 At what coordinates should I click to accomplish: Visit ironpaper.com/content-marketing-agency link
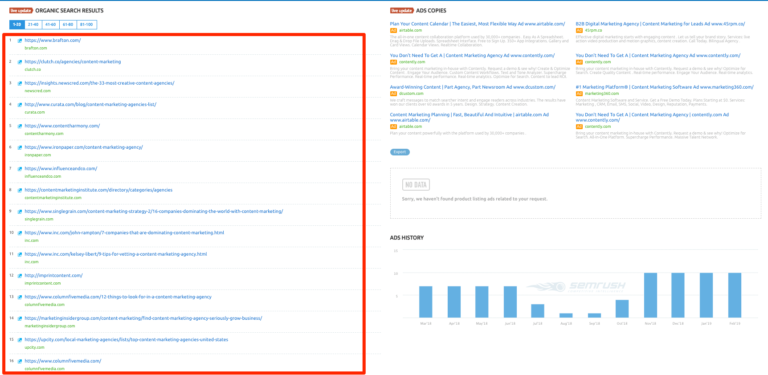(84, 147)
